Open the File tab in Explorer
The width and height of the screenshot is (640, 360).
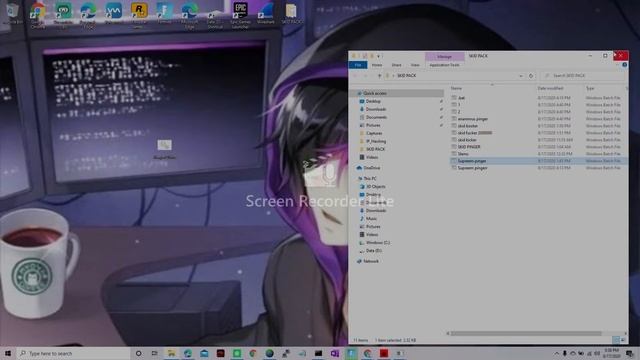point(358,65)
